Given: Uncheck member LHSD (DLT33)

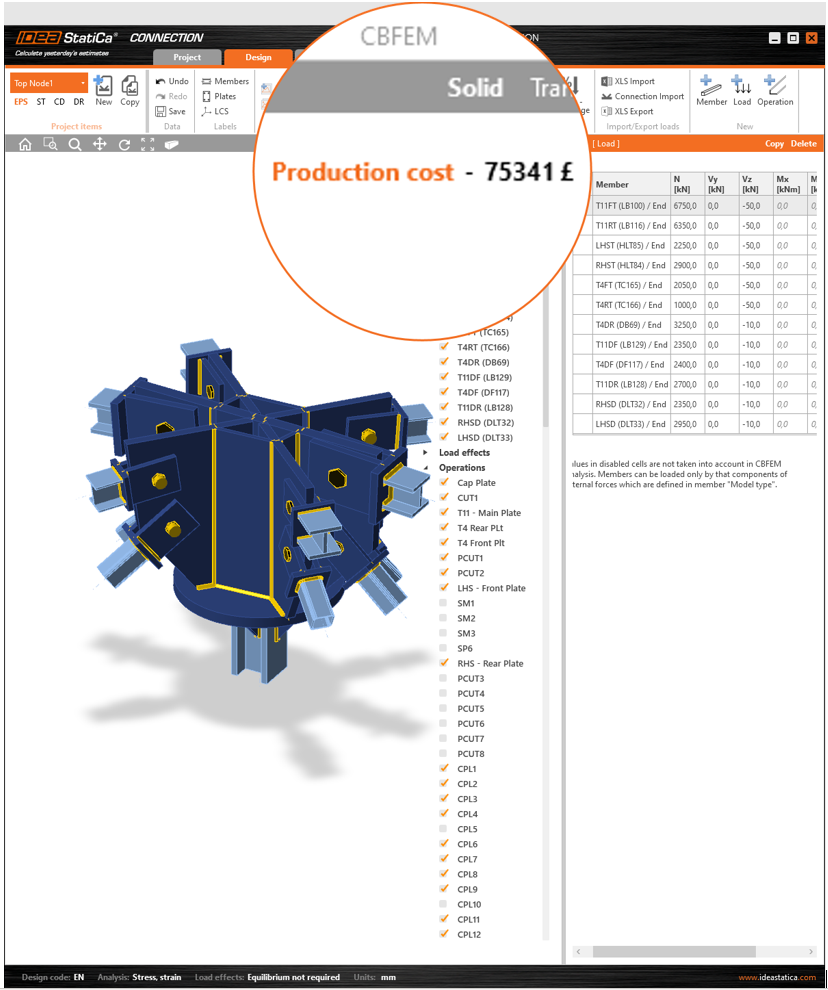Looking at the screenshot, I should [444, 438].
